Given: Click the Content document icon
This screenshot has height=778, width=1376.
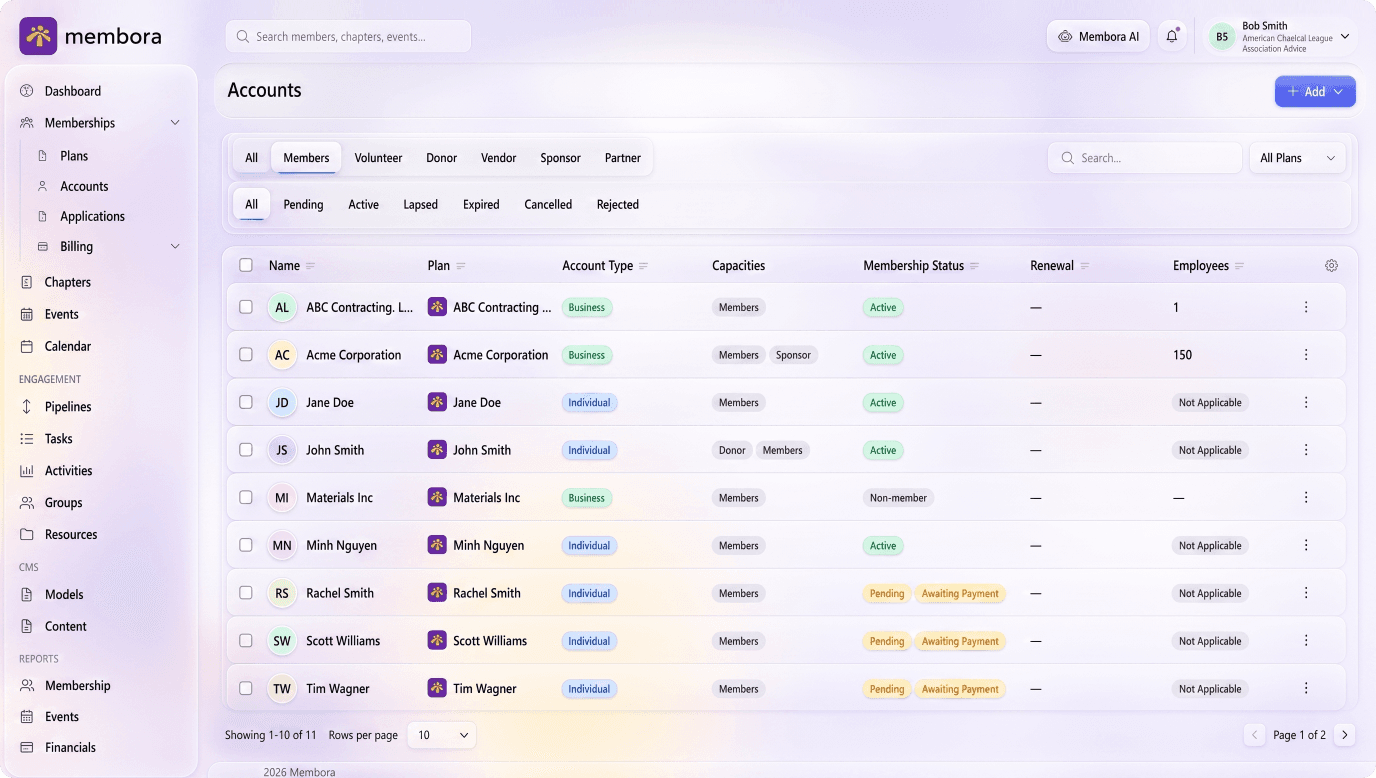Looking at the screenshot, I should click(x=27, y=626).
